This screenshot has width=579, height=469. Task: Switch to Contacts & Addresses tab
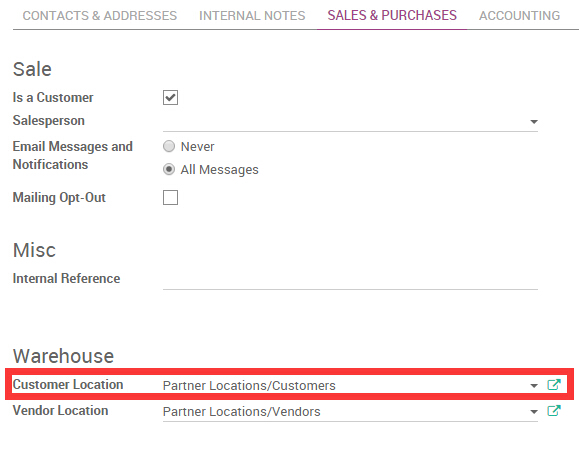(100, 16)
